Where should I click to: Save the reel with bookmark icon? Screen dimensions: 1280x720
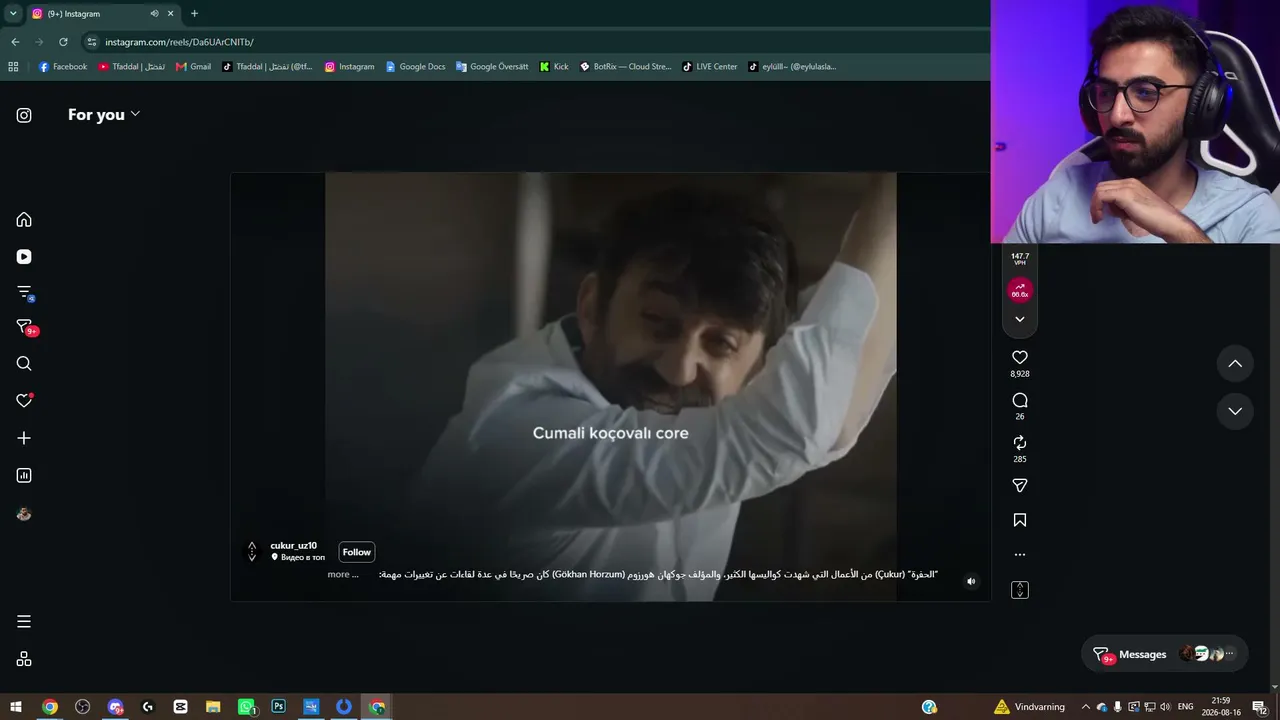tap(1020, 520)
